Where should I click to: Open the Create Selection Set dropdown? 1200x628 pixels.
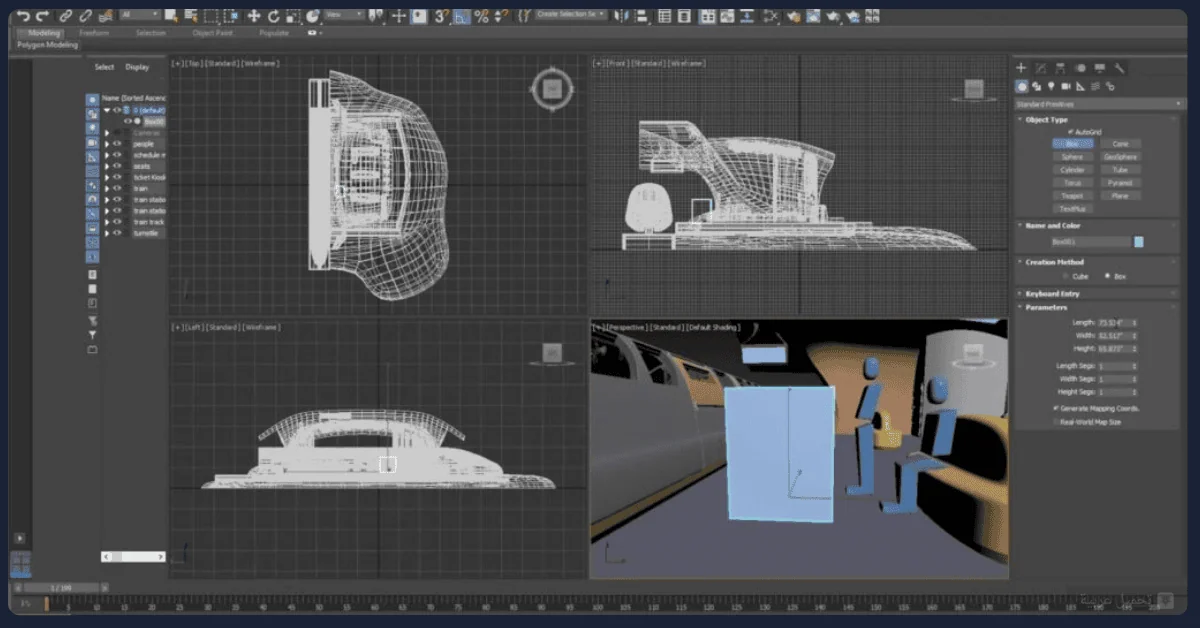coord(570,15)
